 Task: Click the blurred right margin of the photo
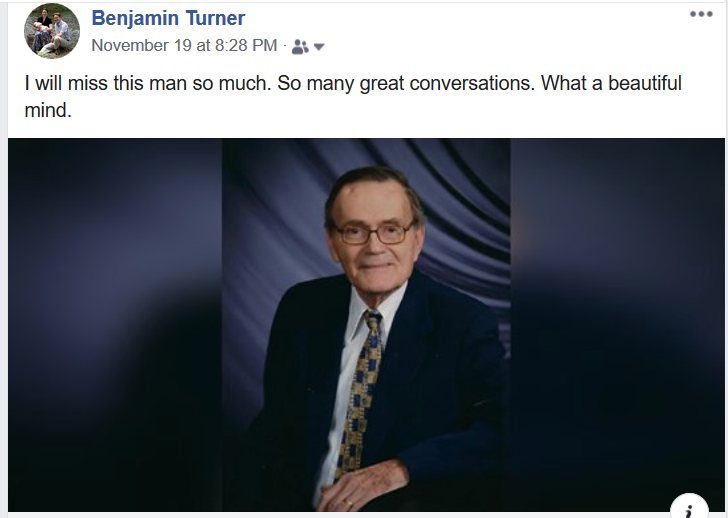click(x=618, y=325)
